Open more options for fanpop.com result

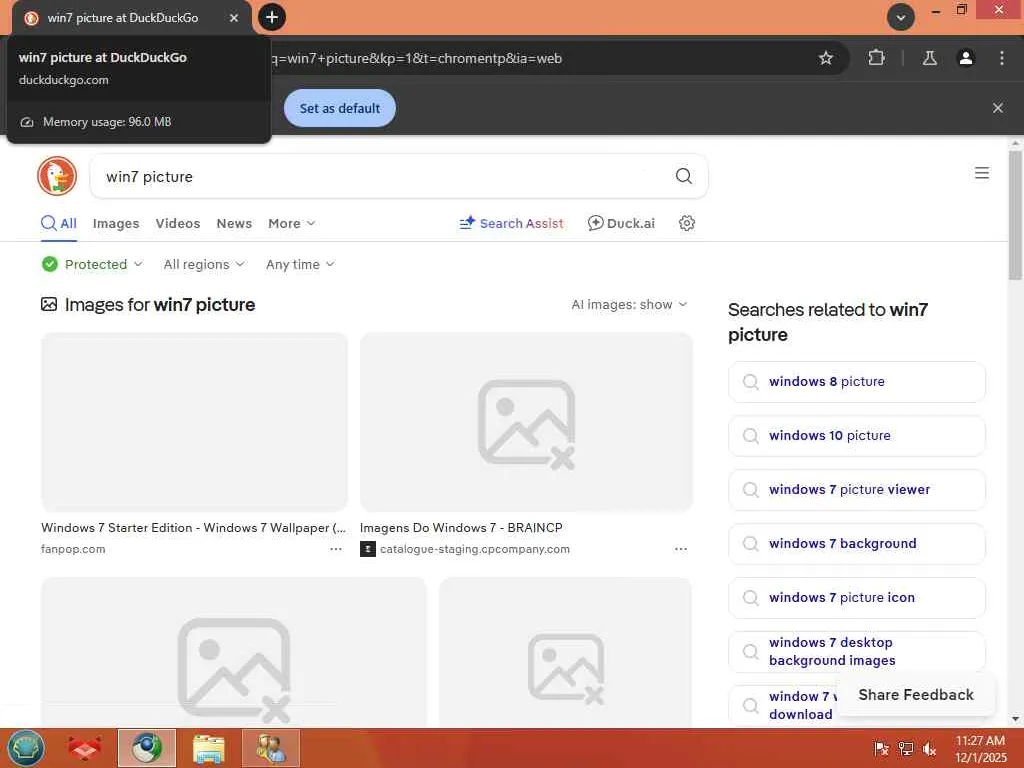tap(336, 549)
